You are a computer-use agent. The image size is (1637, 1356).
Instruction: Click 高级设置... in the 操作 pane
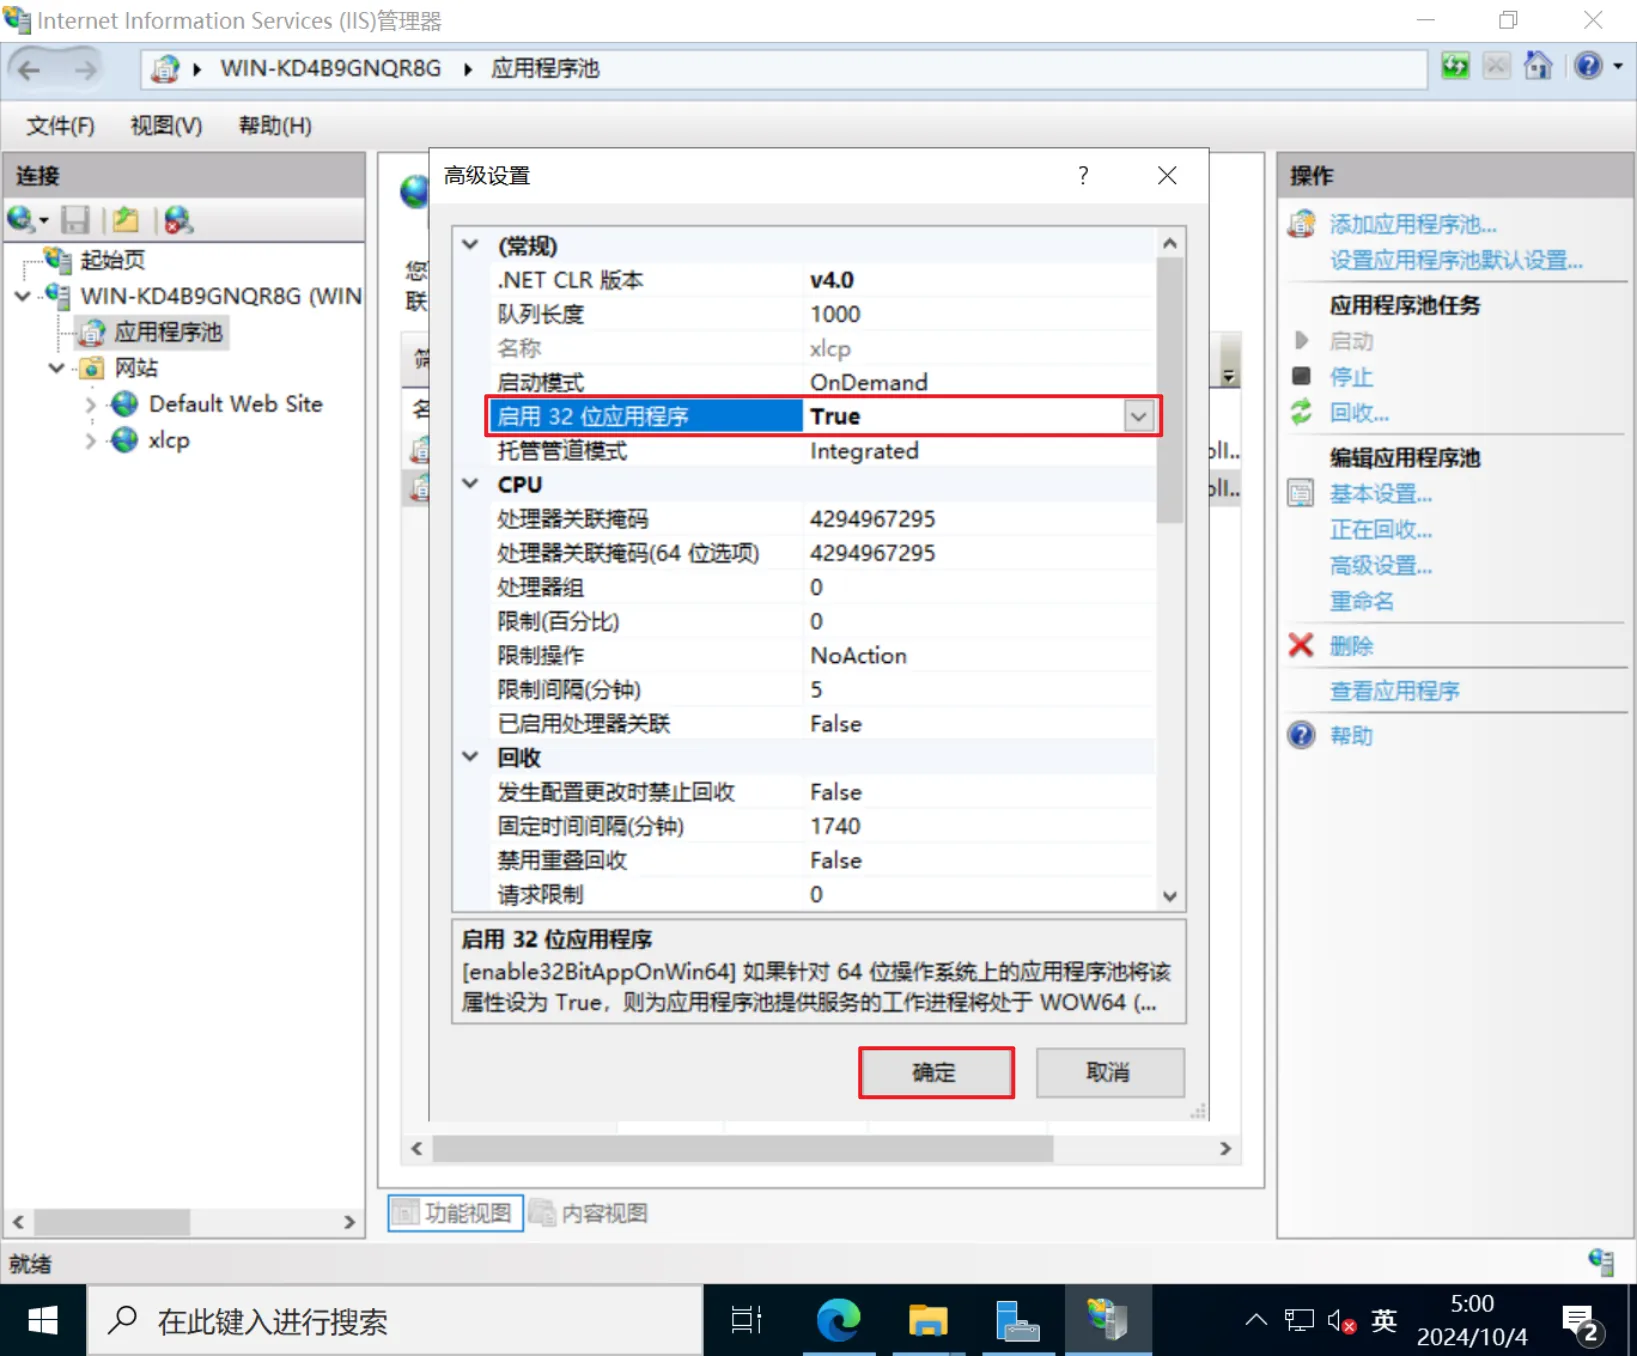(x=1380, y=566)
